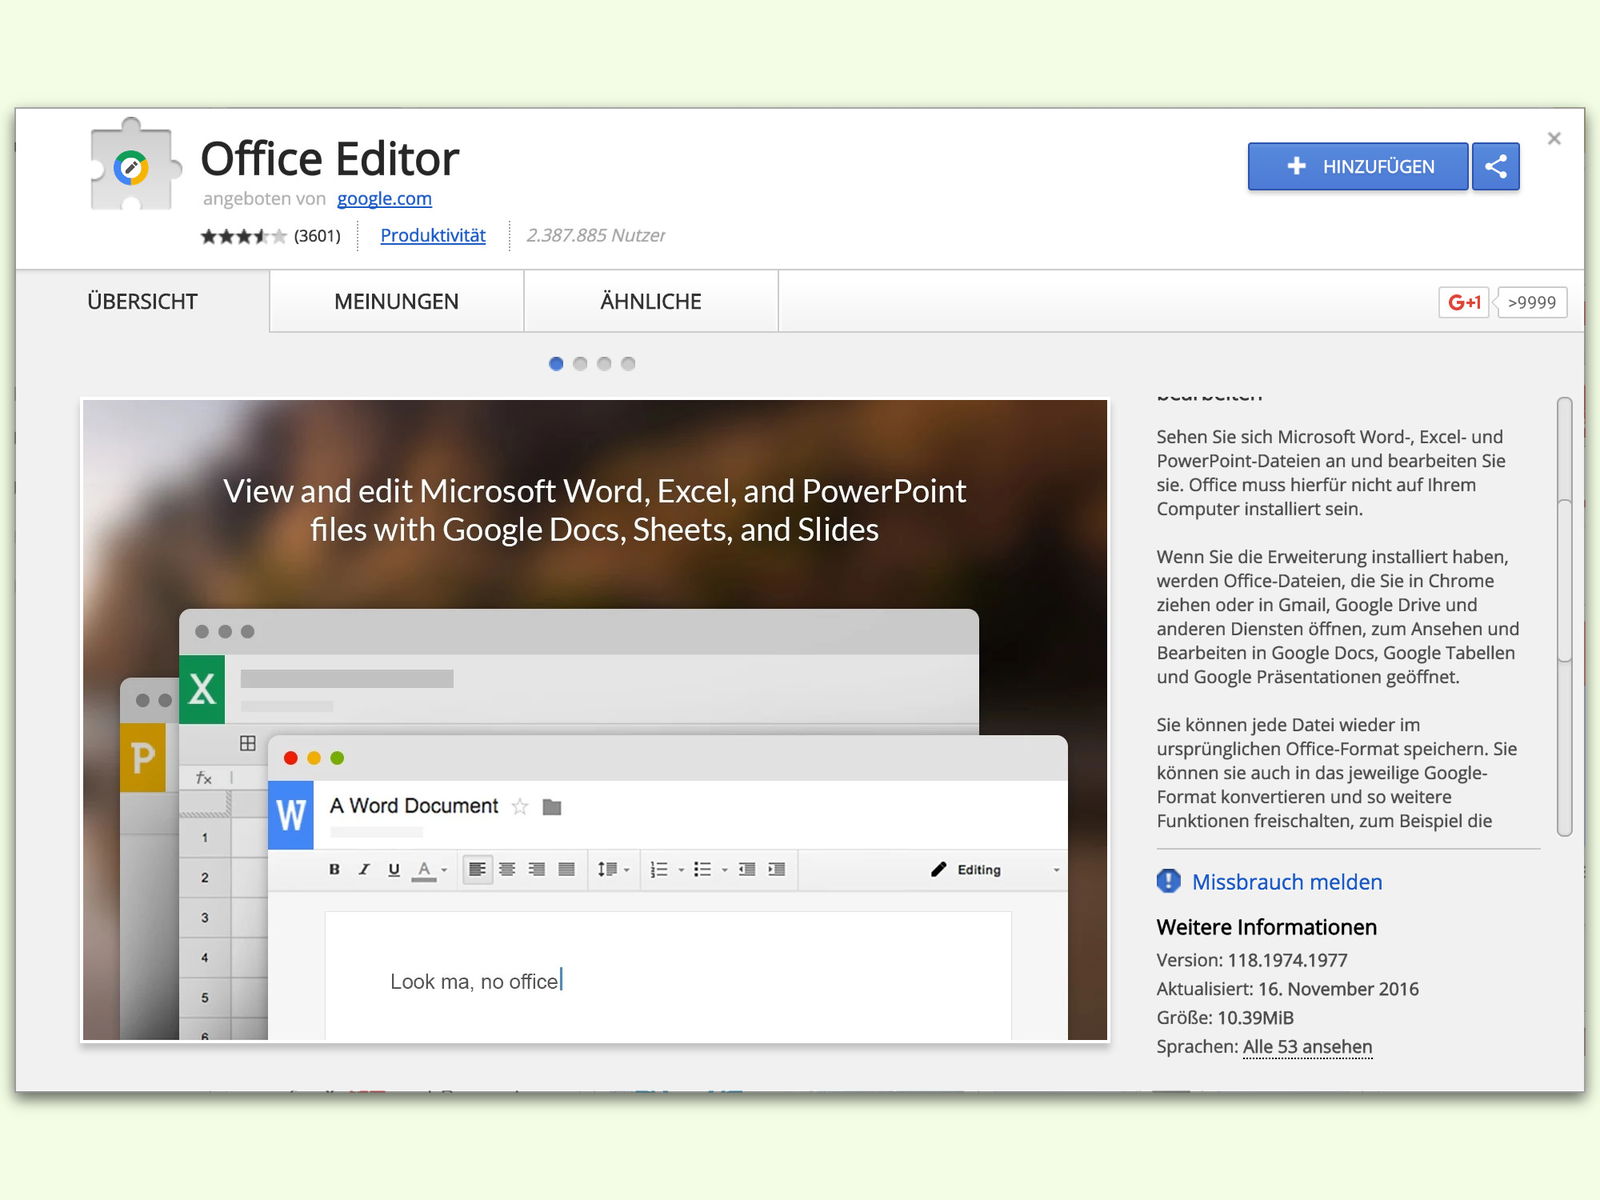Switch to the MEINUNGEN tab
1600x1200 pixels.
[x=397, y=301]
